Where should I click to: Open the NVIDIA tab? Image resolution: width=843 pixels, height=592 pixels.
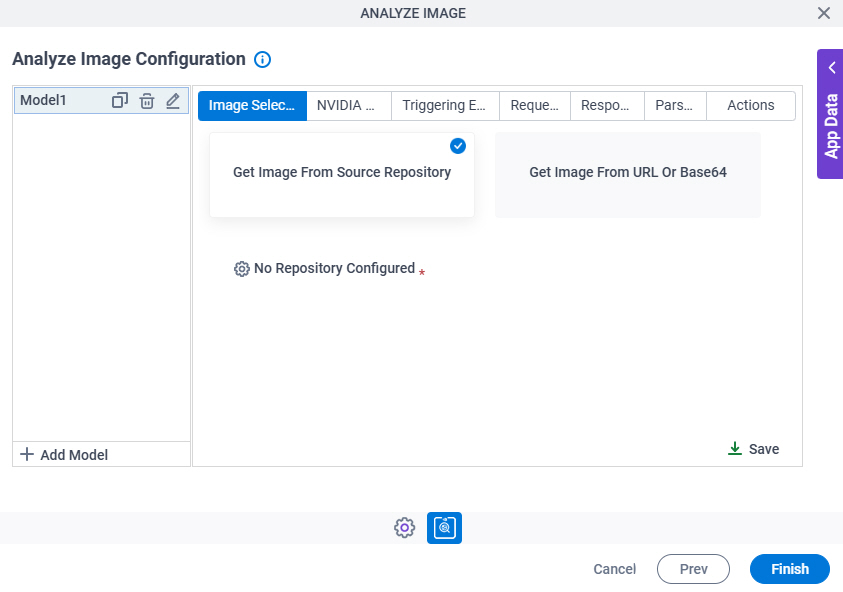[x=348, y=105]
